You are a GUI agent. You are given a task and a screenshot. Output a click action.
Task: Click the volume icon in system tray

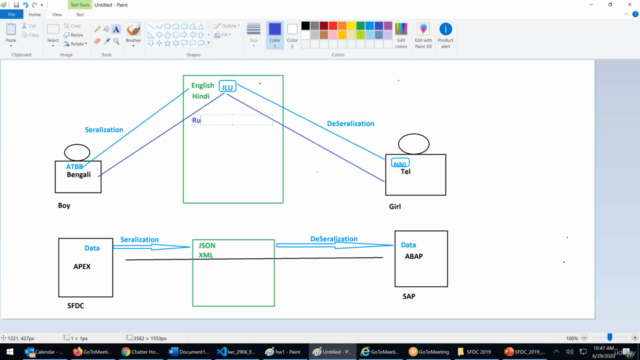[x=569, y=351]
